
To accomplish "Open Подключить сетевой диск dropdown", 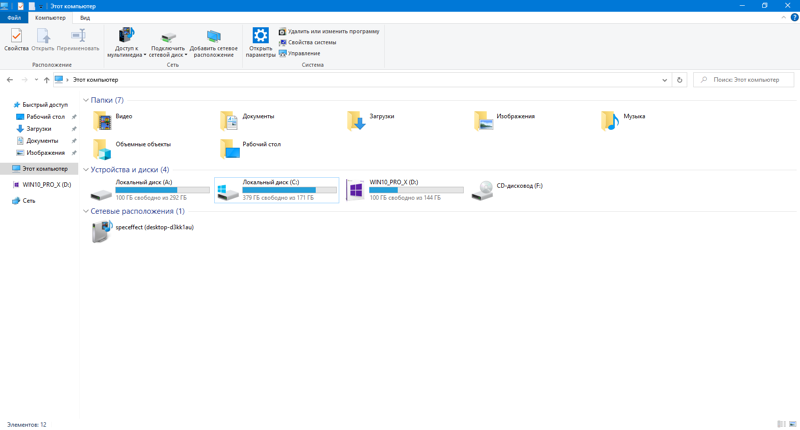I will point(168,43).
